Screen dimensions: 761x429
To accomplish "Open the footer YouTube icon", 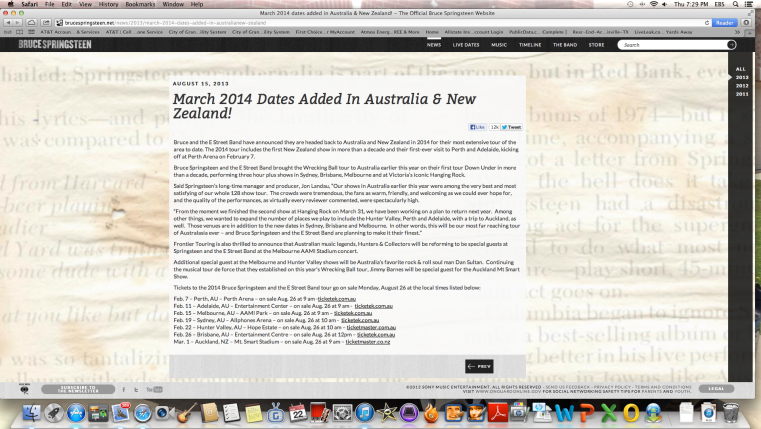I will tap(154, 390).
